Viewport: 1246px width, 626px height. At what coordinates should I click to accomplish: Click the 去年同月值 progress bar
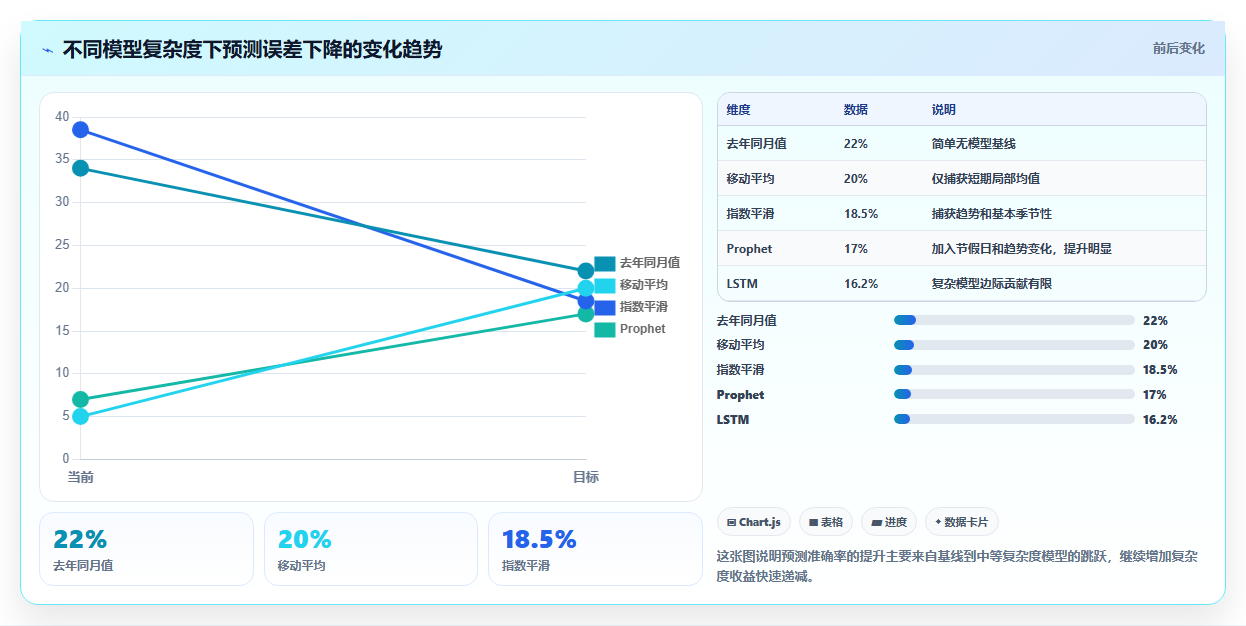(1014, 320)
